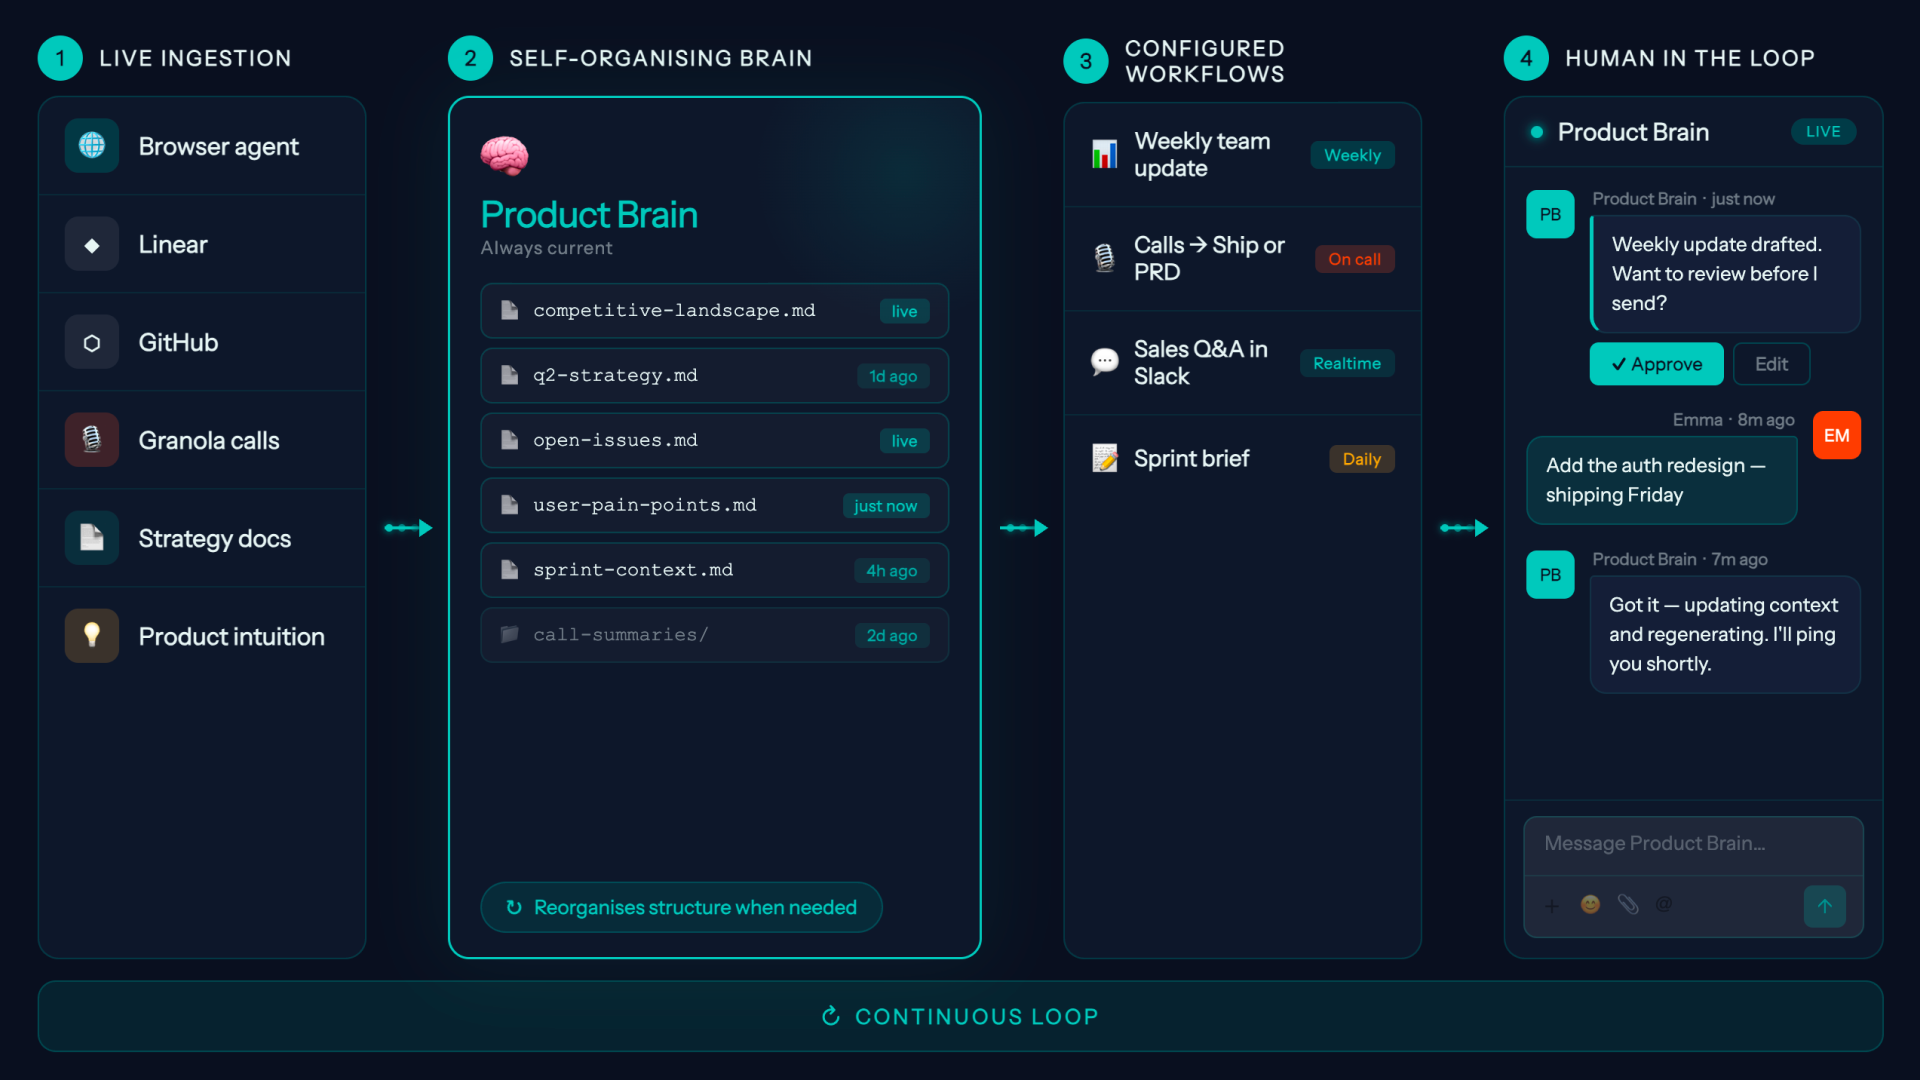Click the PB avatar on 7m ago message
The width and height of the screenshot is (1920, 1080).
1550,575
